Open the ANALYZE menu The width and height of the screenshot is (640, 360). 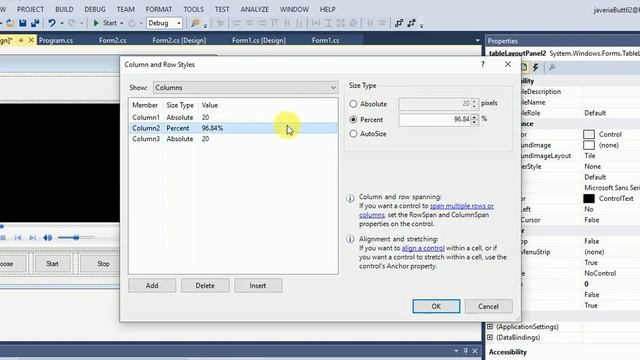pyautogui.click(x=255, y=9)
